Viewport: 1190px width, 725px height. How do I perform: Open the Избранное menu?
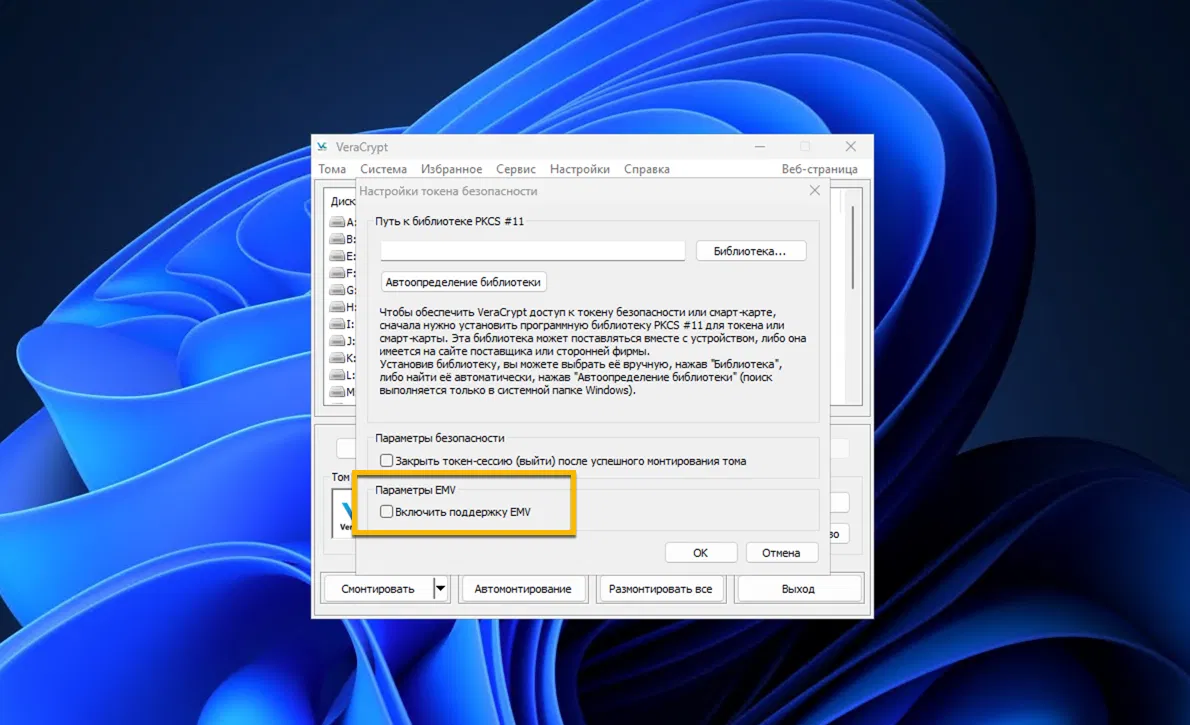point(452,169)
